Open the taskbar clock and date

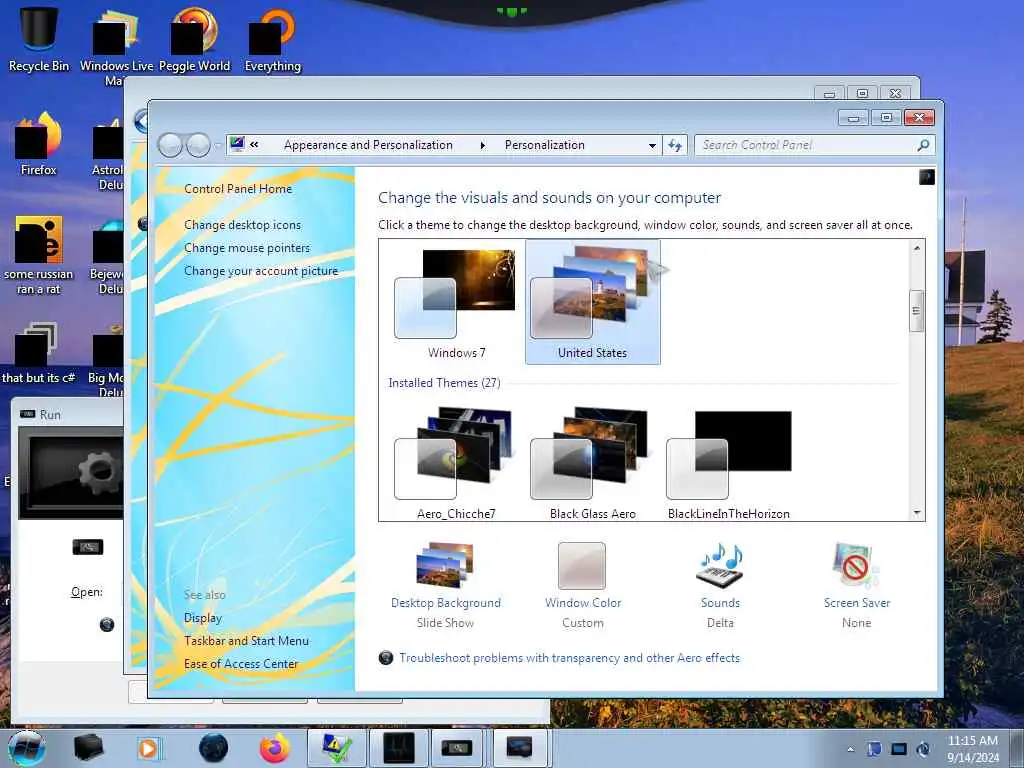973,749
